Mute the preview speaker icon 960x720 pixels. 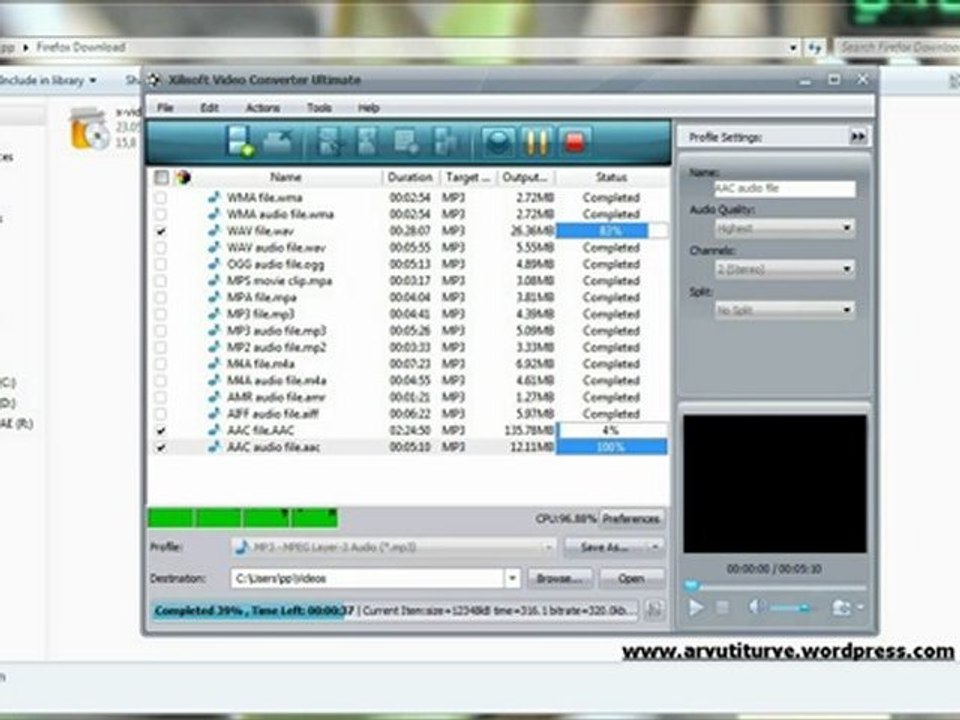point(756,607)
